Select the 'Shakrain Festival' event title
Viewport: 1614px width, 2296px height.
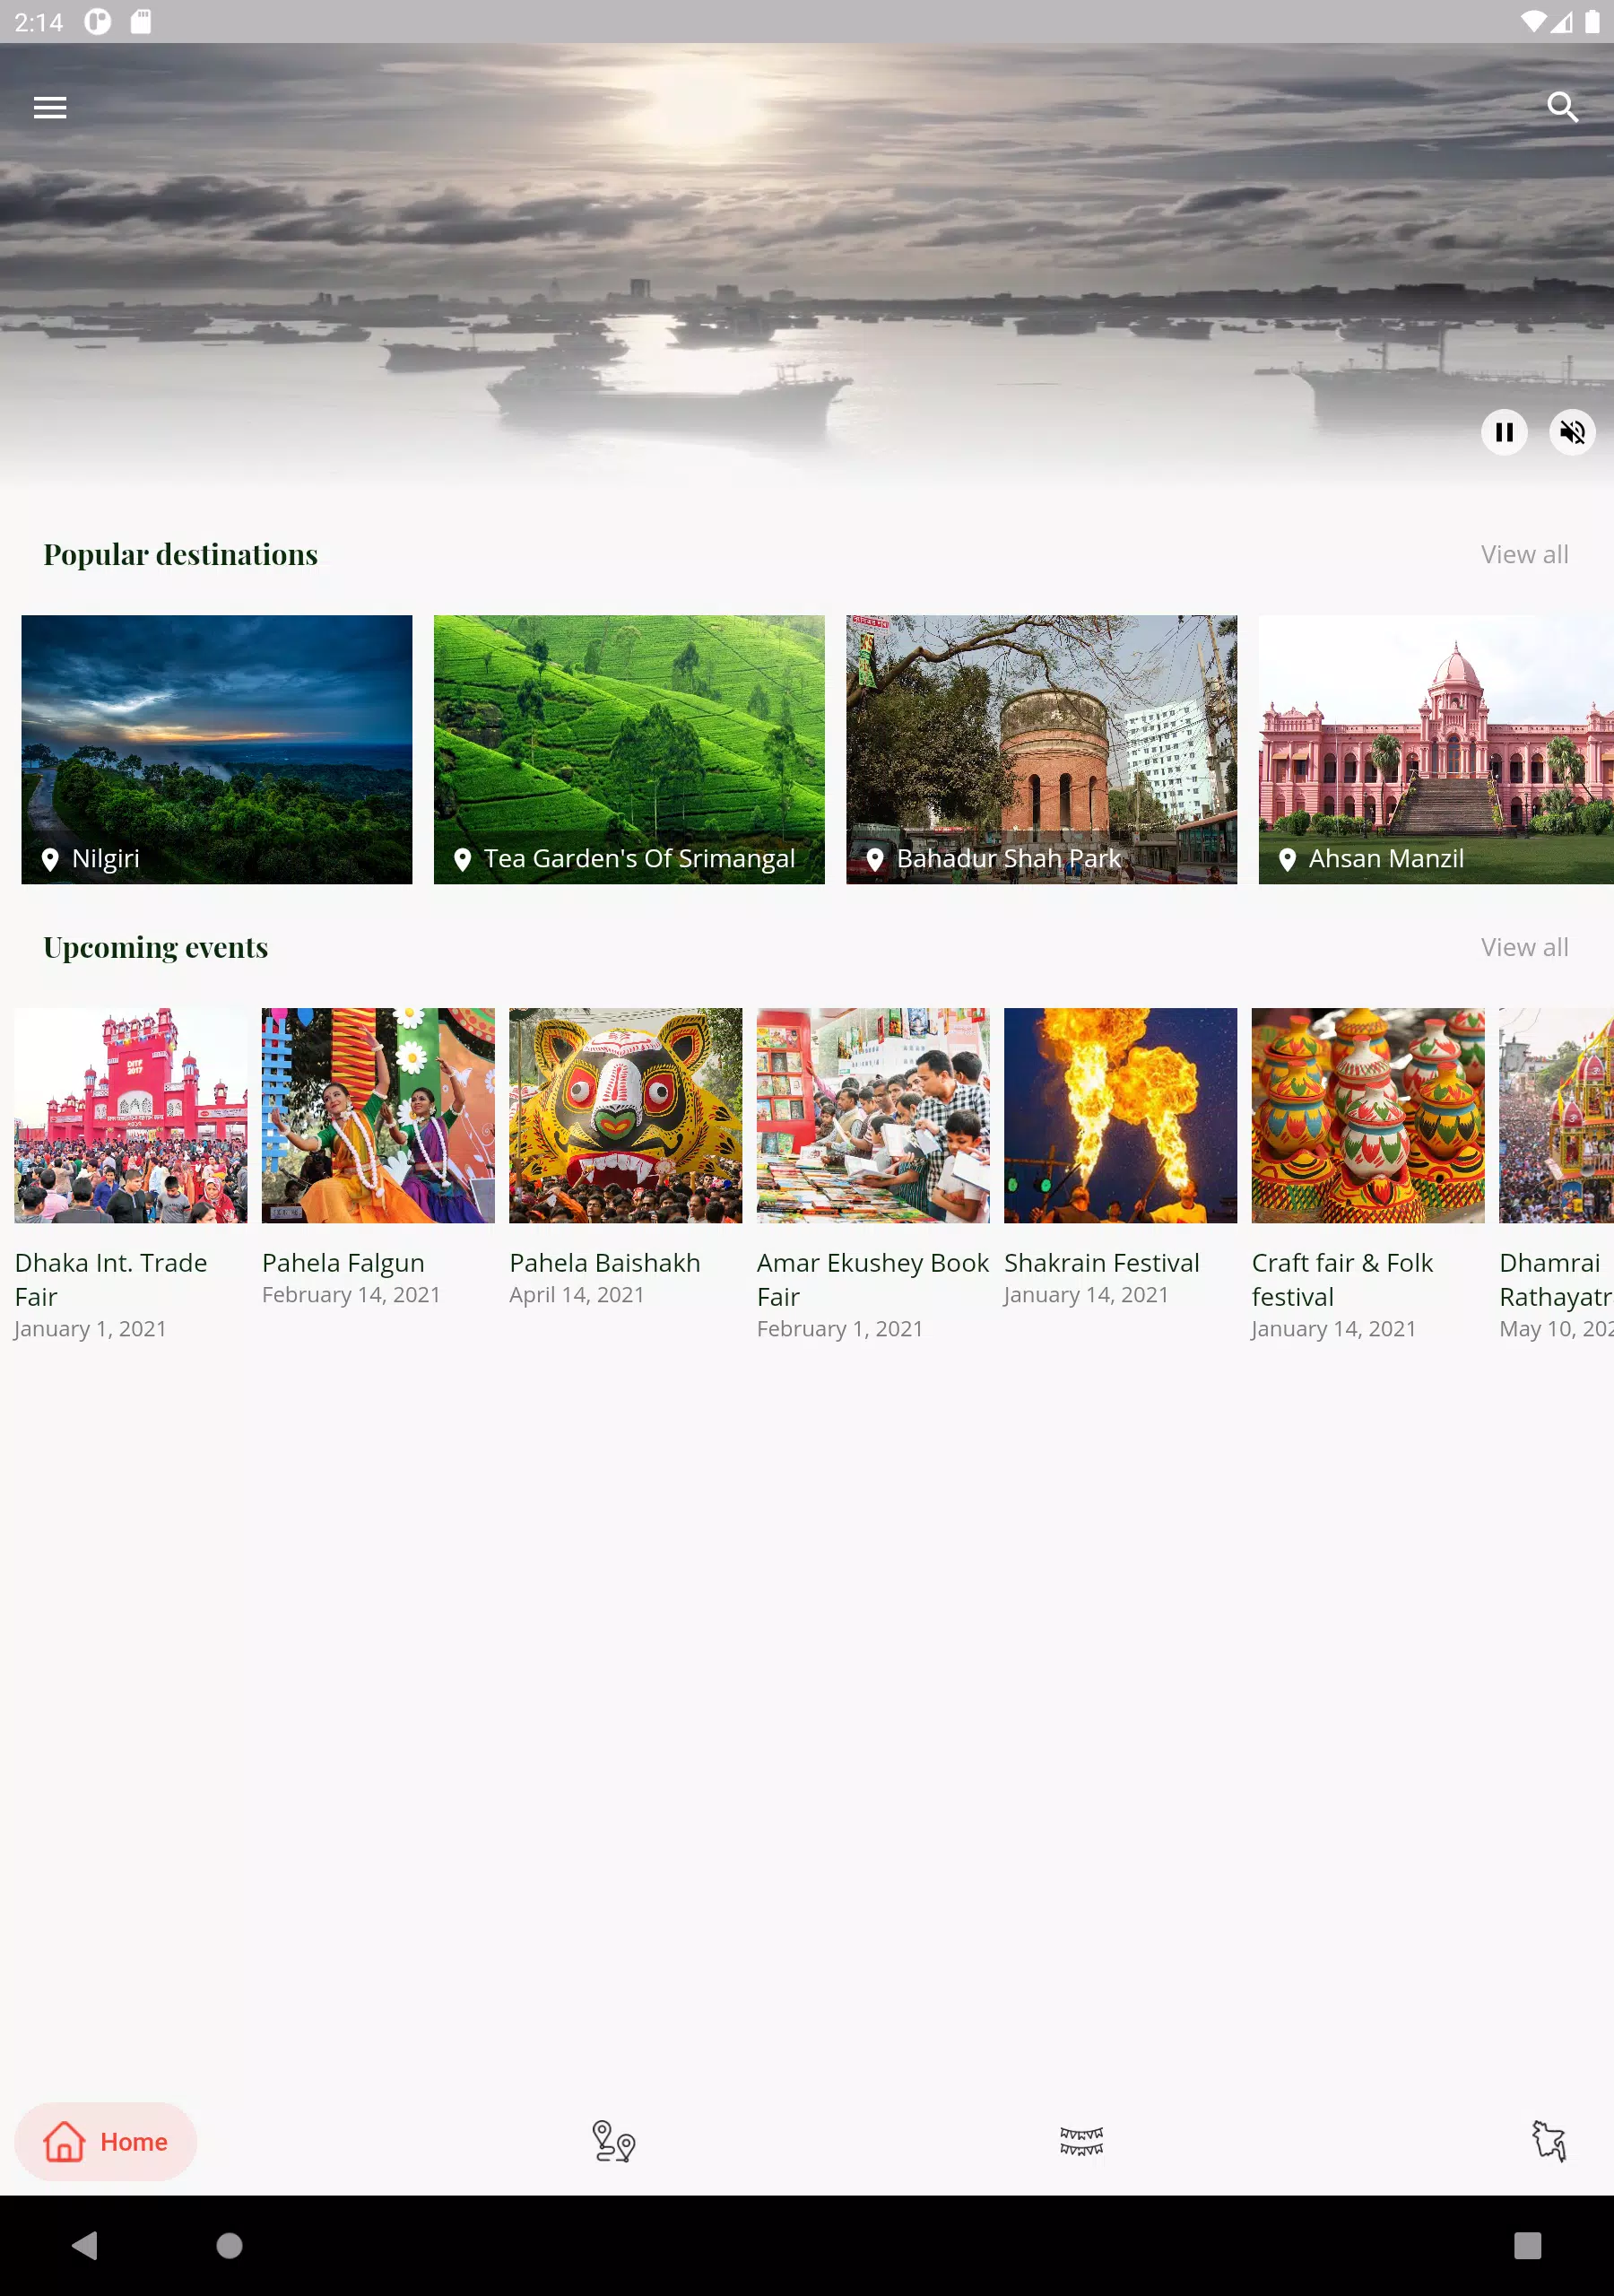tap(1102, 1263)
